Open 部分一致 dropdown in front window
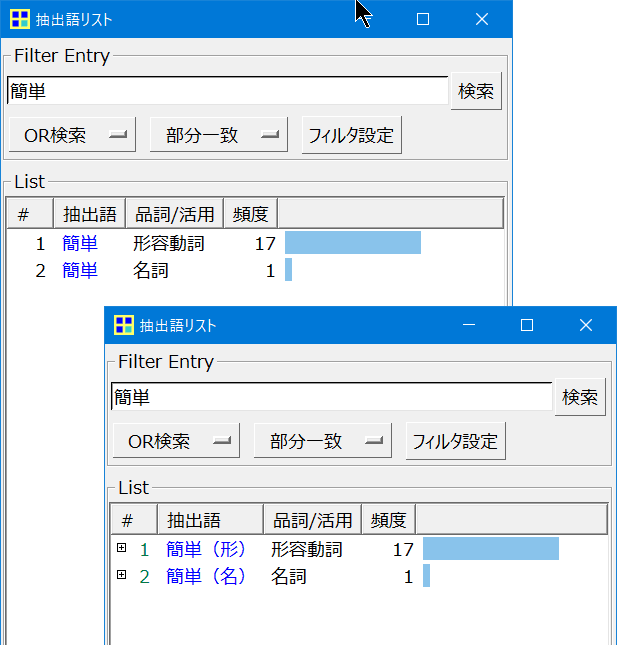 coord(322,441)
